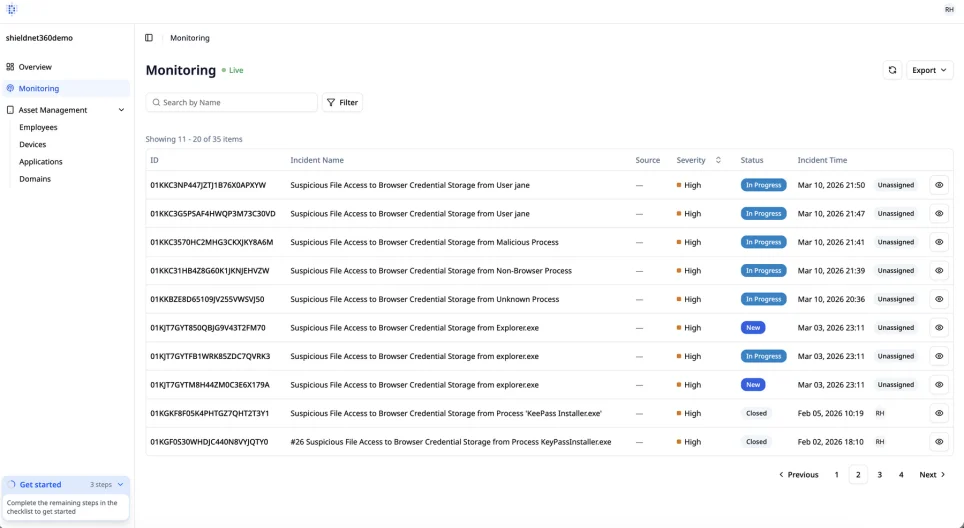Click the refresh icon button
964x528 pixels.
(892, 70)
